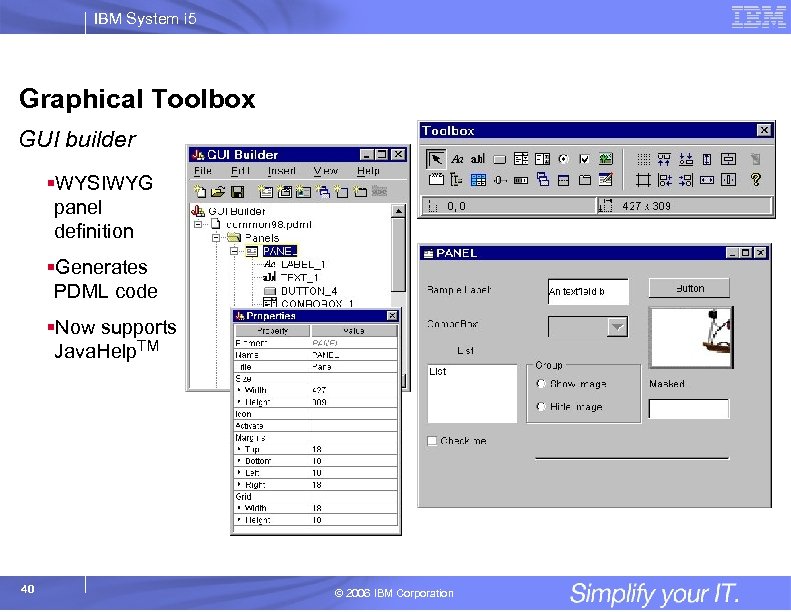Viewport: 791px width, 612px height.
Task: Open the Insert menu
Action: [281, 171]
